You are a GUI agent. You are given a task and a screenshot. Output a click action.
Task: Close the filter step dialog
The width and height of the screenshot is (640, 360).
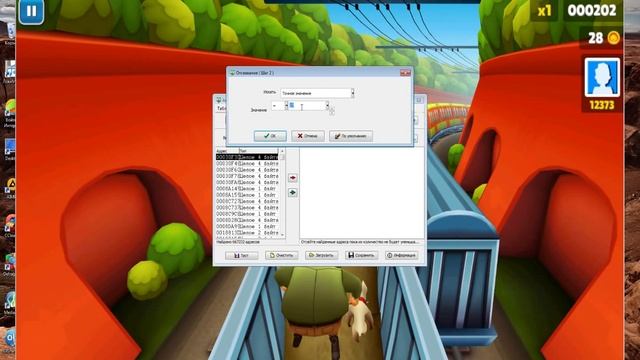(x=405, y=73)
